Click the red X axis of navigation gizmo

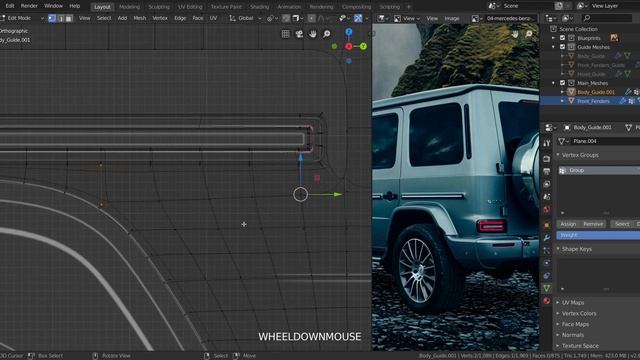click(349, 47)
